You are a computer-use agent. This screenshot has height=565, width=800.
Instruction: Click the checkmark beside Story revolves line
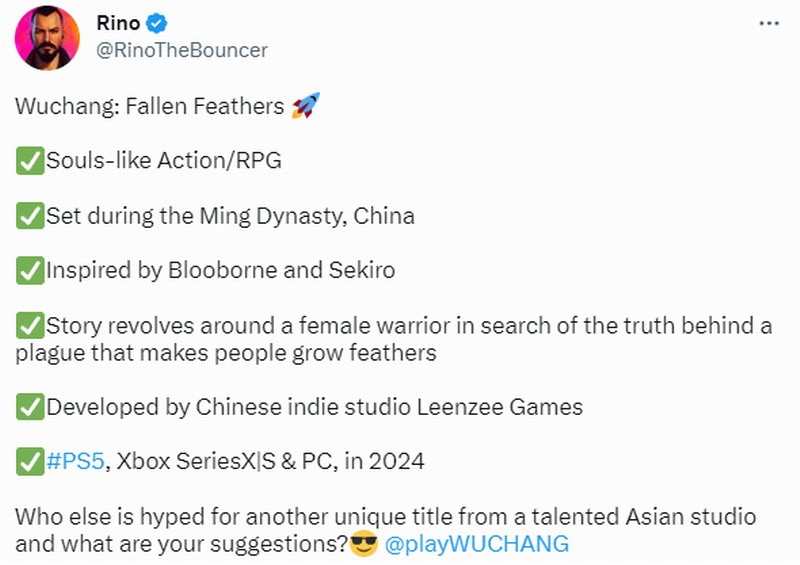coord(29,325)
